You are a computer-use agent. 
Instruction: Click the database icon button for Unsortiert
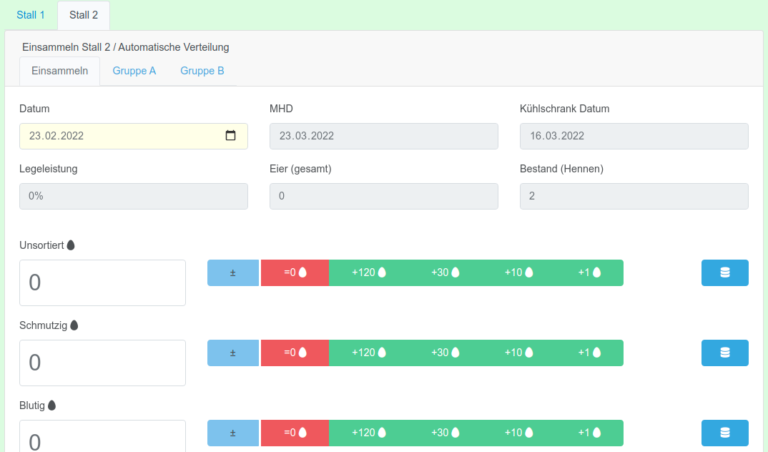(725, 273)
